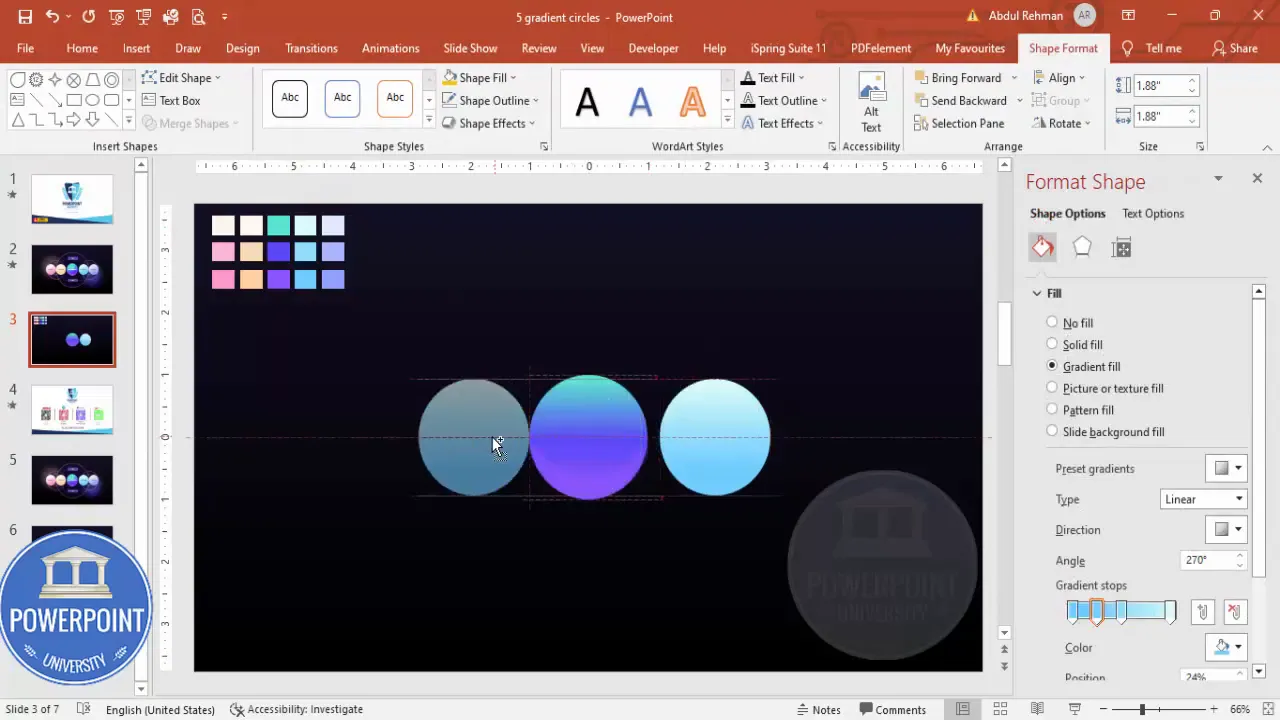Select Pattern fill radio button
Viewport: 1280px width, 720px height.
(1052, 410)
